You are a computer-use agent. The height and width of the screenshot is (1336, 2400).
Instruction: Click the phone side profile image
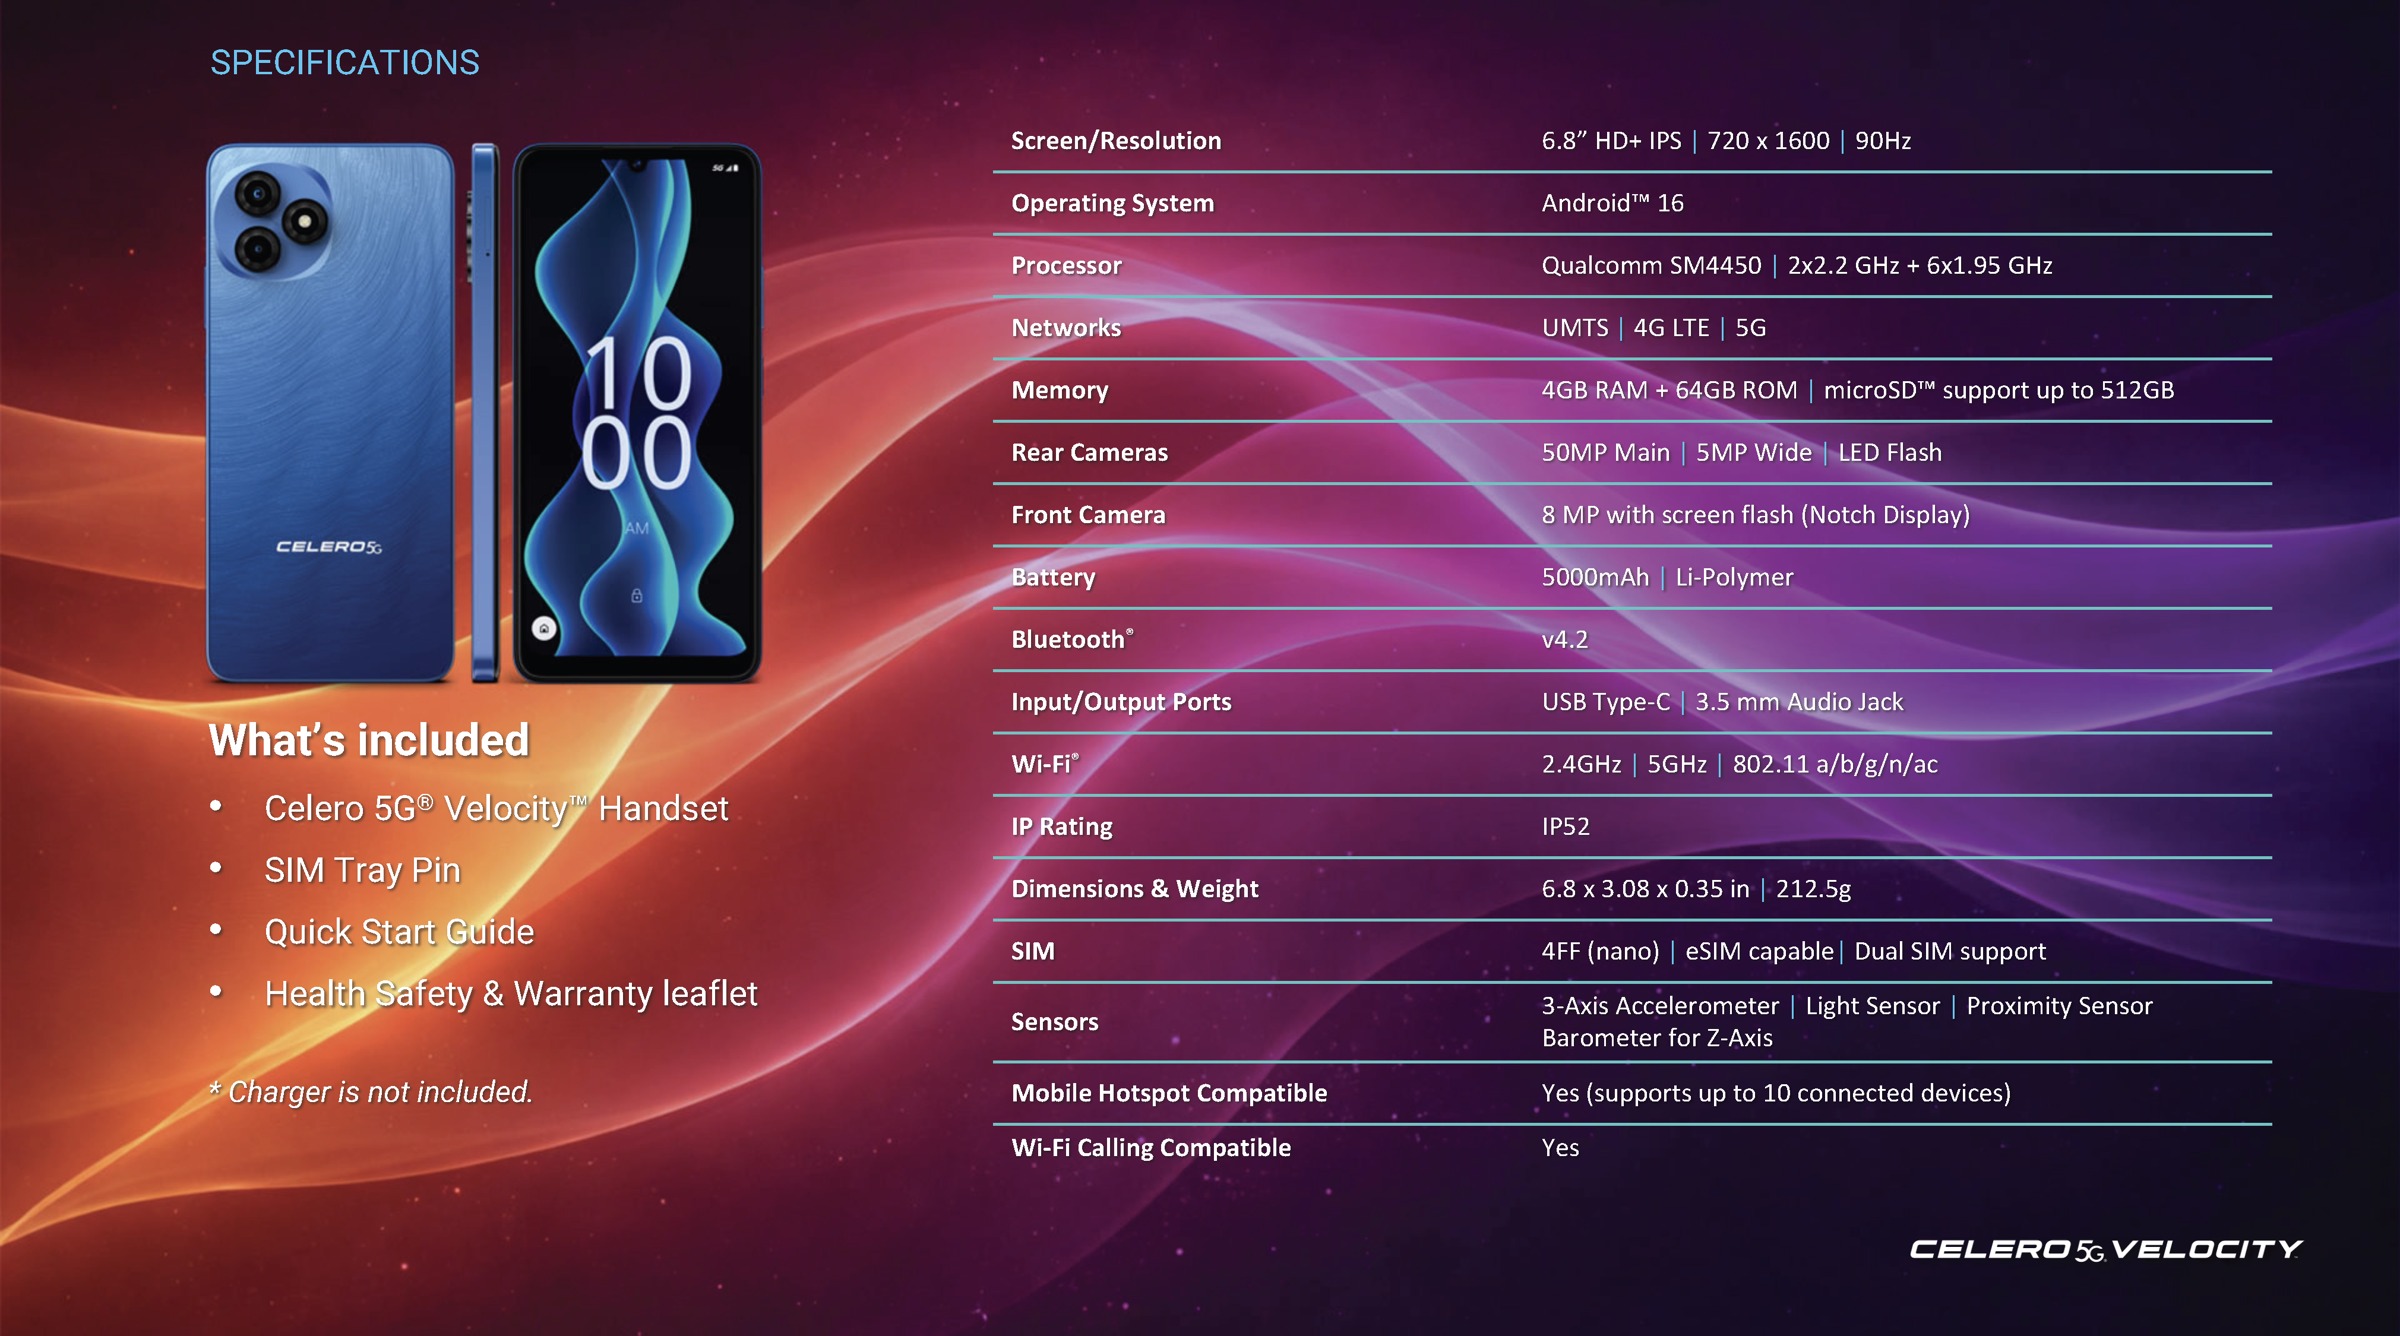click(x=484, y=413)
